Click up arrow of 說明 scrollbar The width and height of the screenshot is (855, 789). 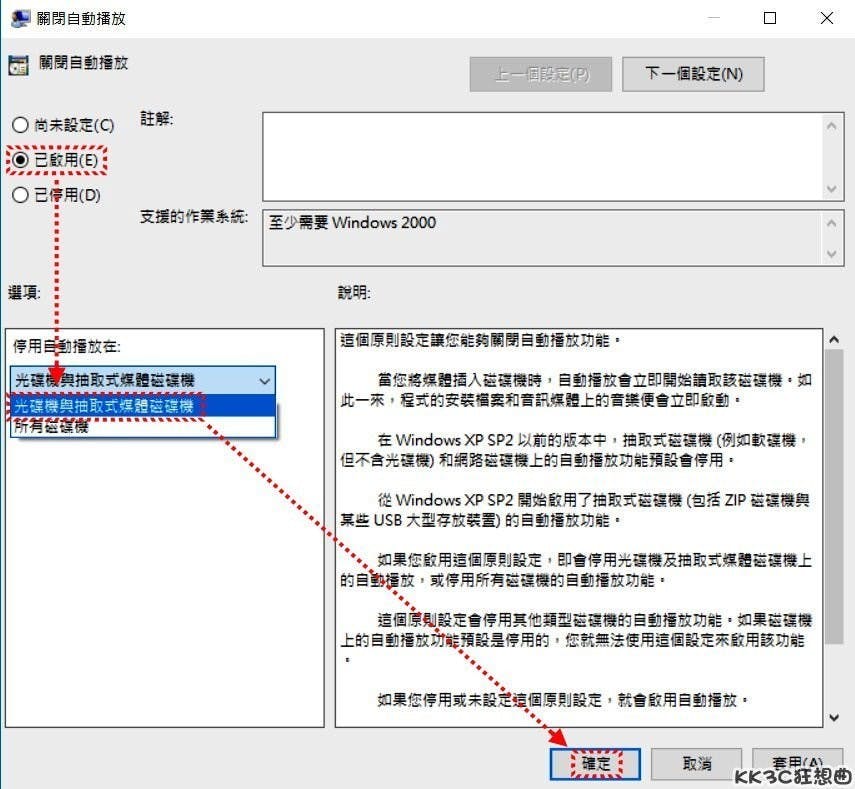(x=834, y=340)
